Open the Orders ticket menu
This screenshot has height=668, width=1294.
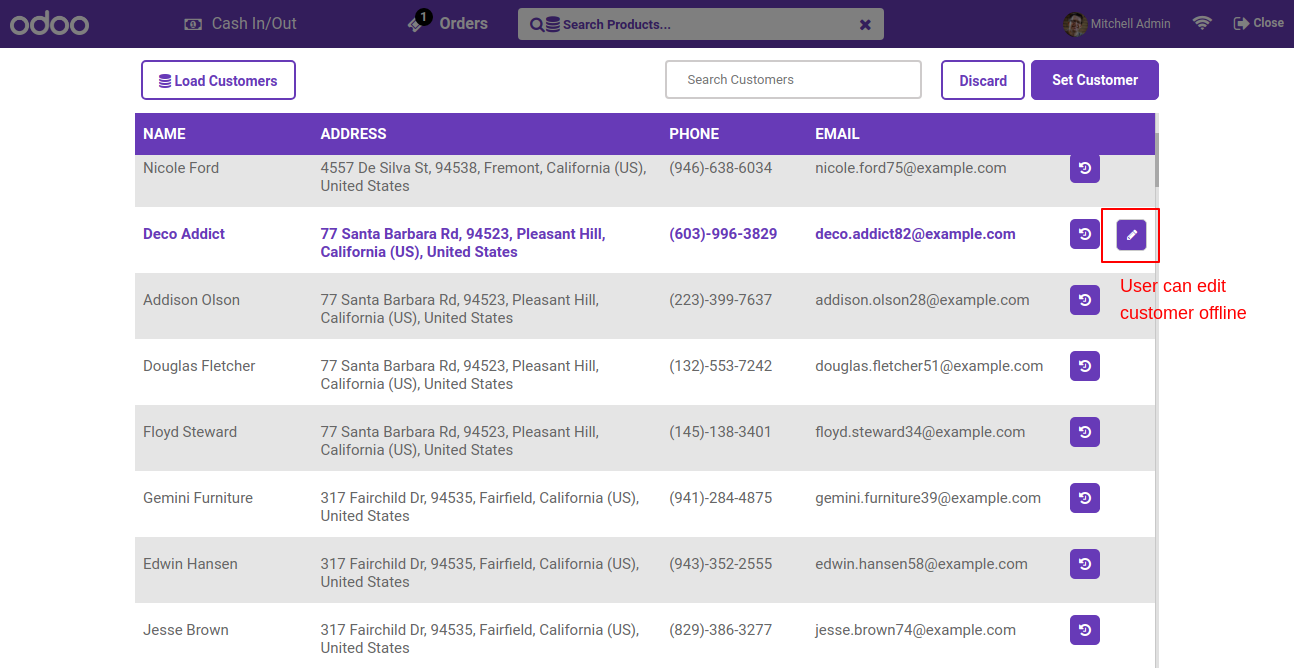click(447, 22)
